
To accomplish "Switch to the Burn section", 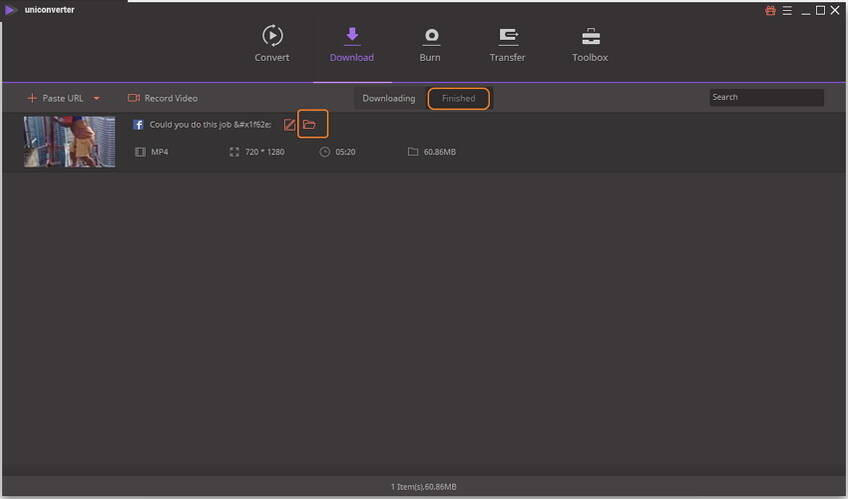I will click(430, 44).
